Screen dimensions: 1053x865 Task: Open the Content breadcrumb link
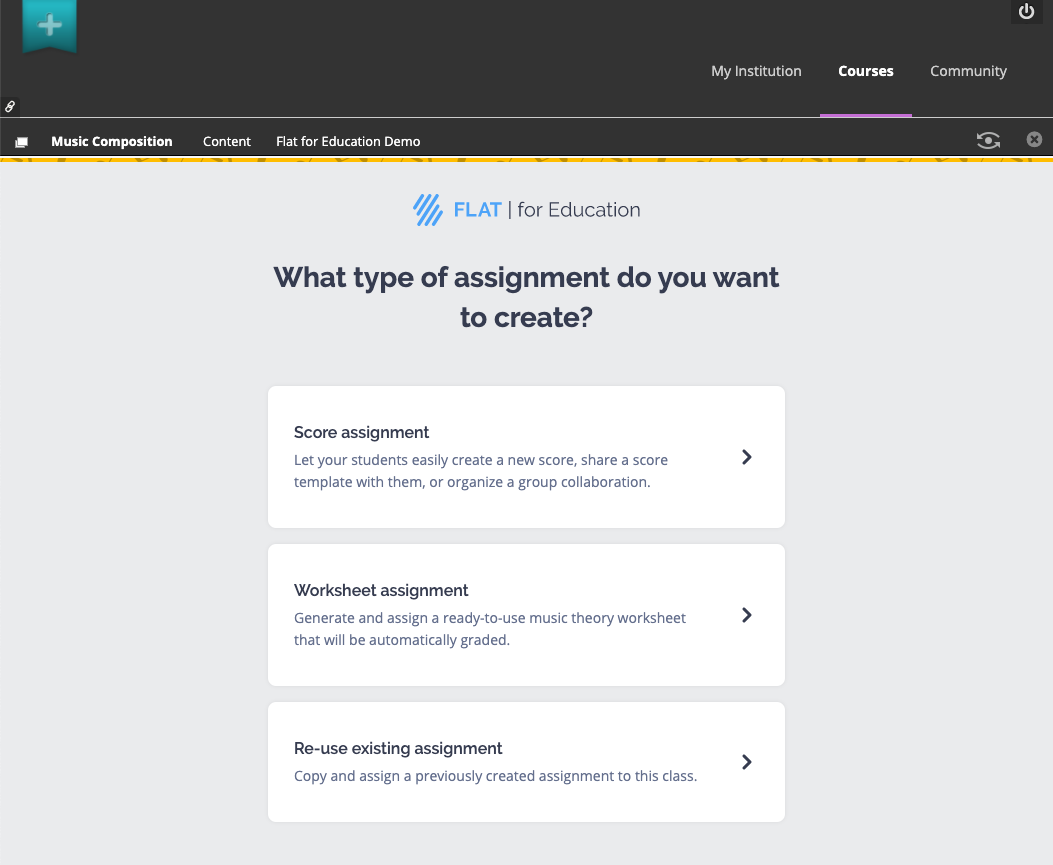tap(226, 141)
